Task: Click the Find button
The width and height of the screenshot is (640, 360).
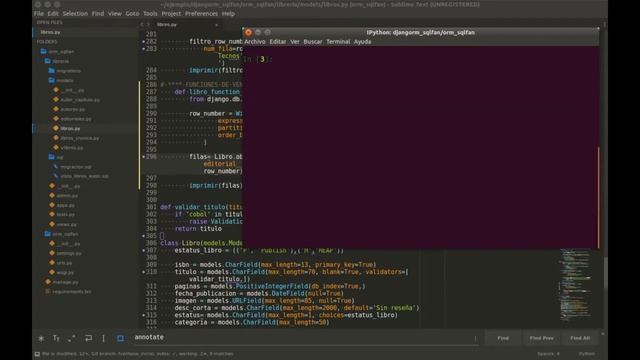Action: (503, 338)
